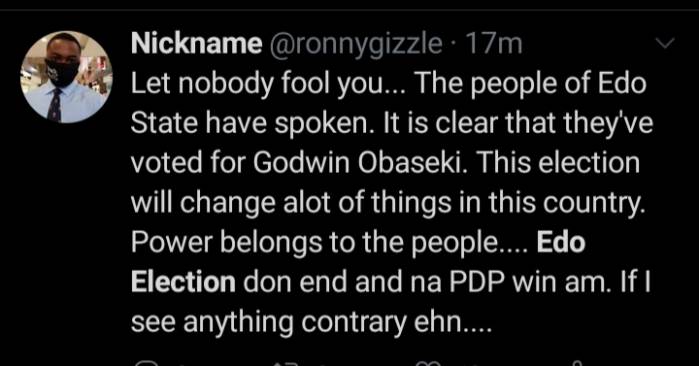Open the bold Edo trending term

point(561,242)
